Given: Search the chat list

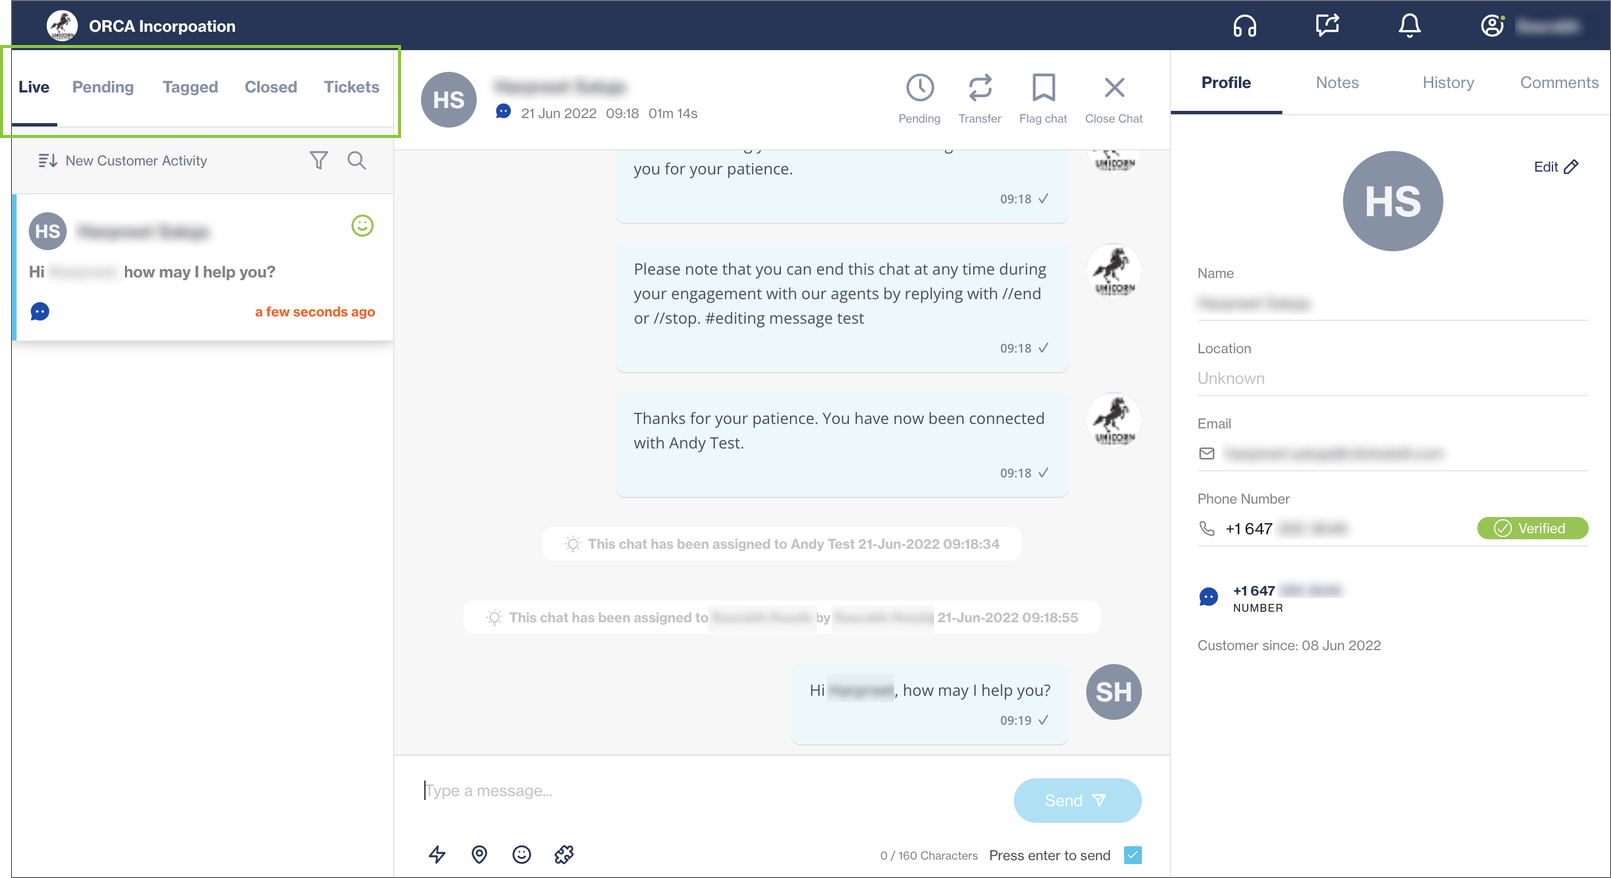Looking at the screenshot, I should click(356, 160).
